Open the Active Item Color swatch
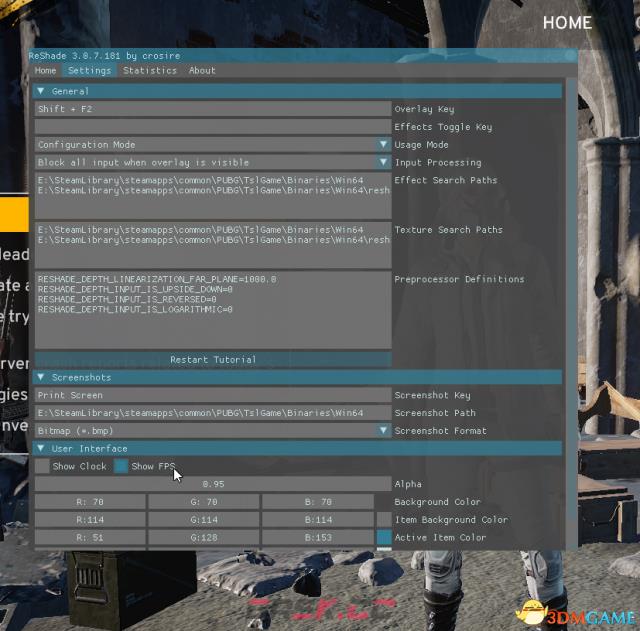 384,538
